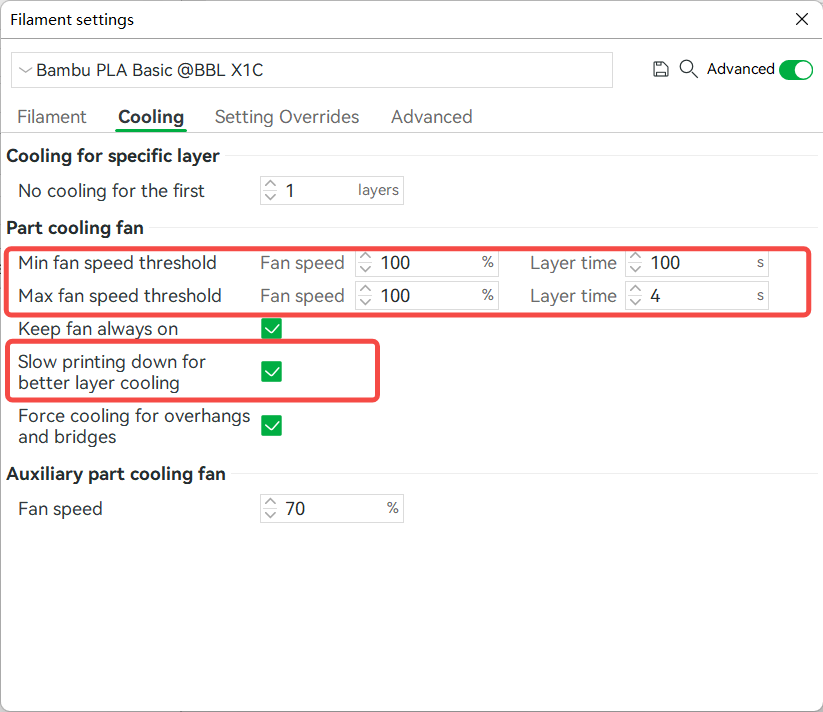Viewport: 823px width, 712px height.
Task: Open the settings search
Action: click(x=688, y=70)
